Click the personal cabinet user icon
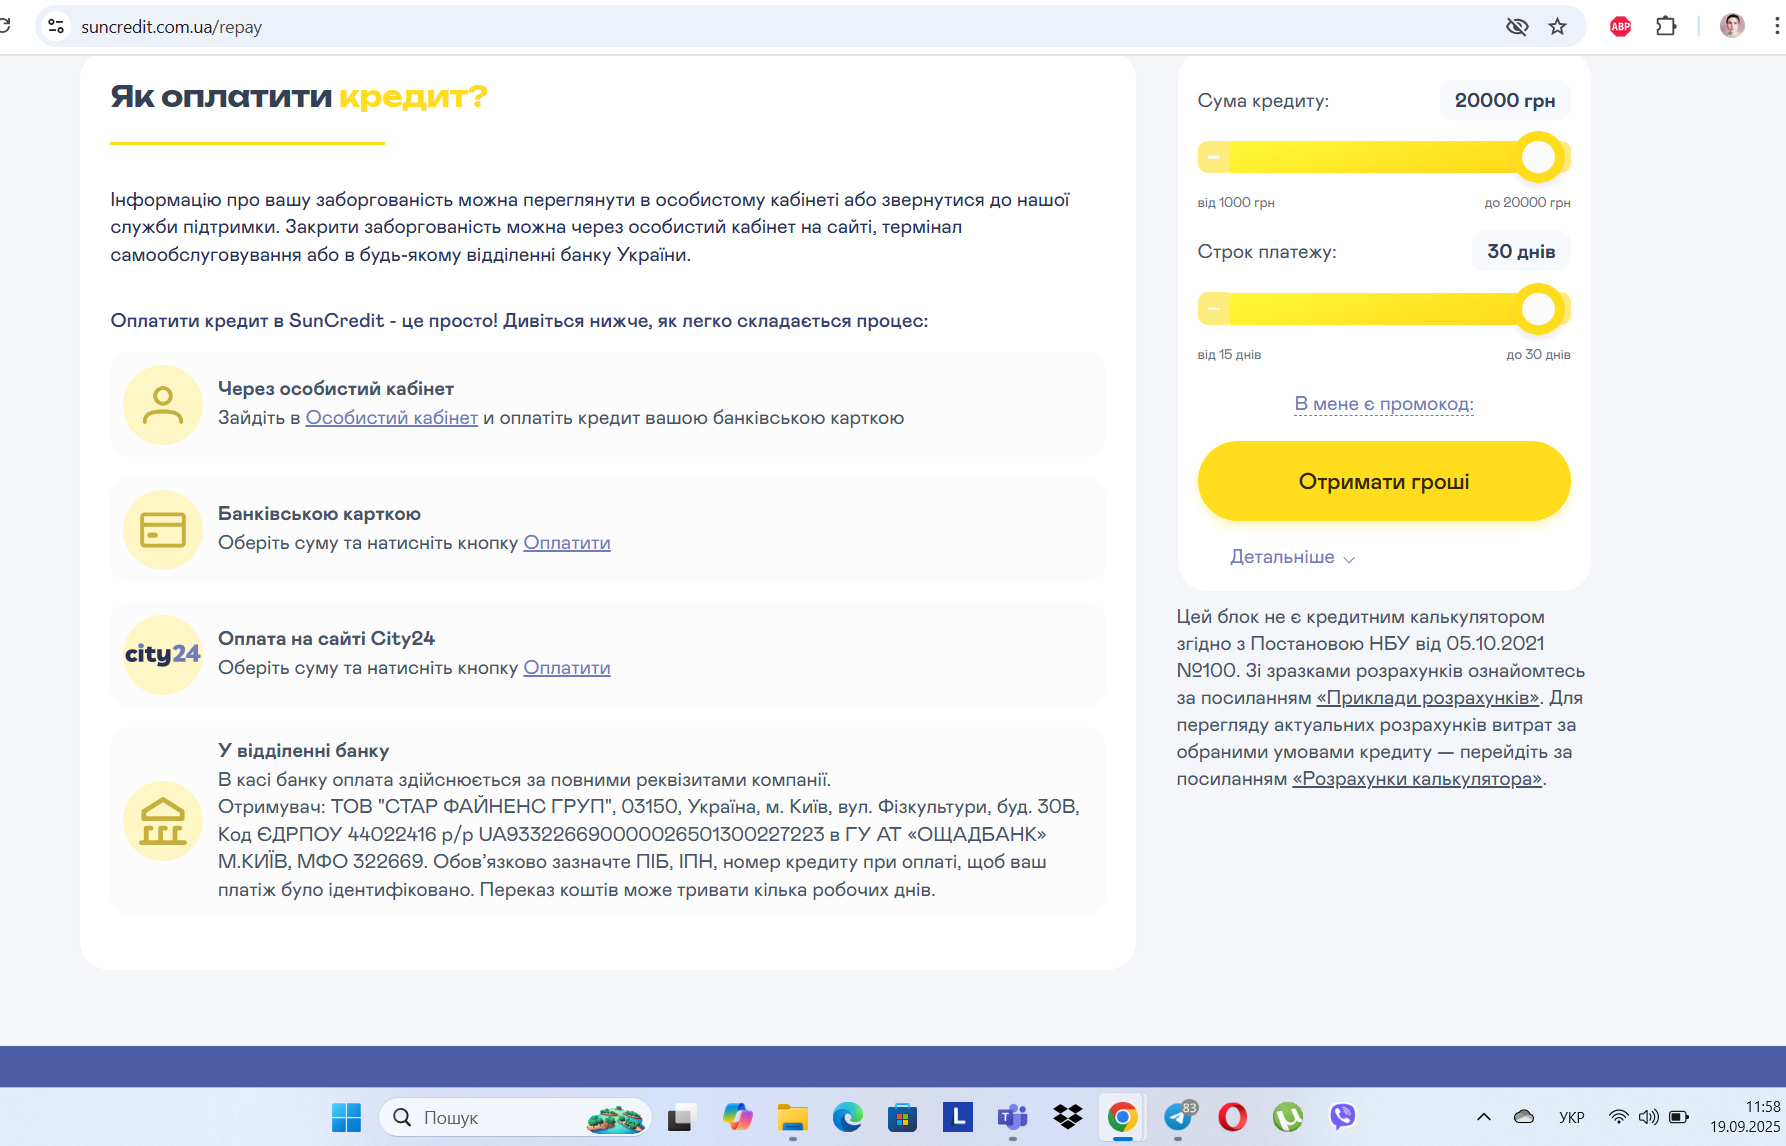The image size is (1786, 1146). [x=162, y=405]
